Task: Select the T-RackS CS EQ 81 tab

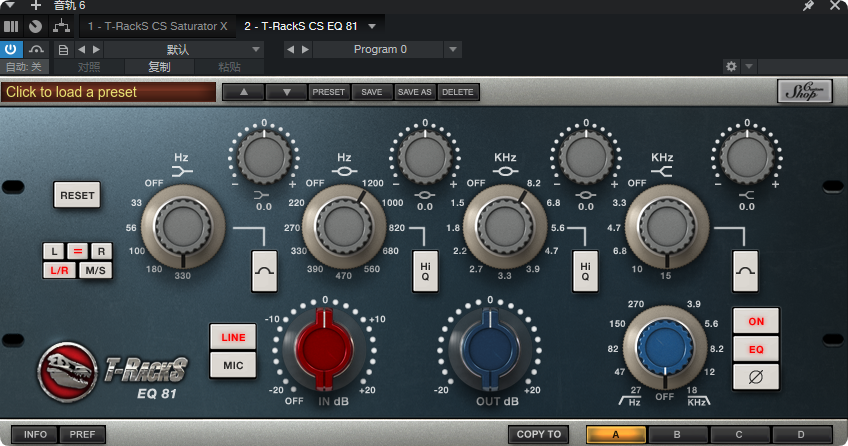Action: pos(301,26)
